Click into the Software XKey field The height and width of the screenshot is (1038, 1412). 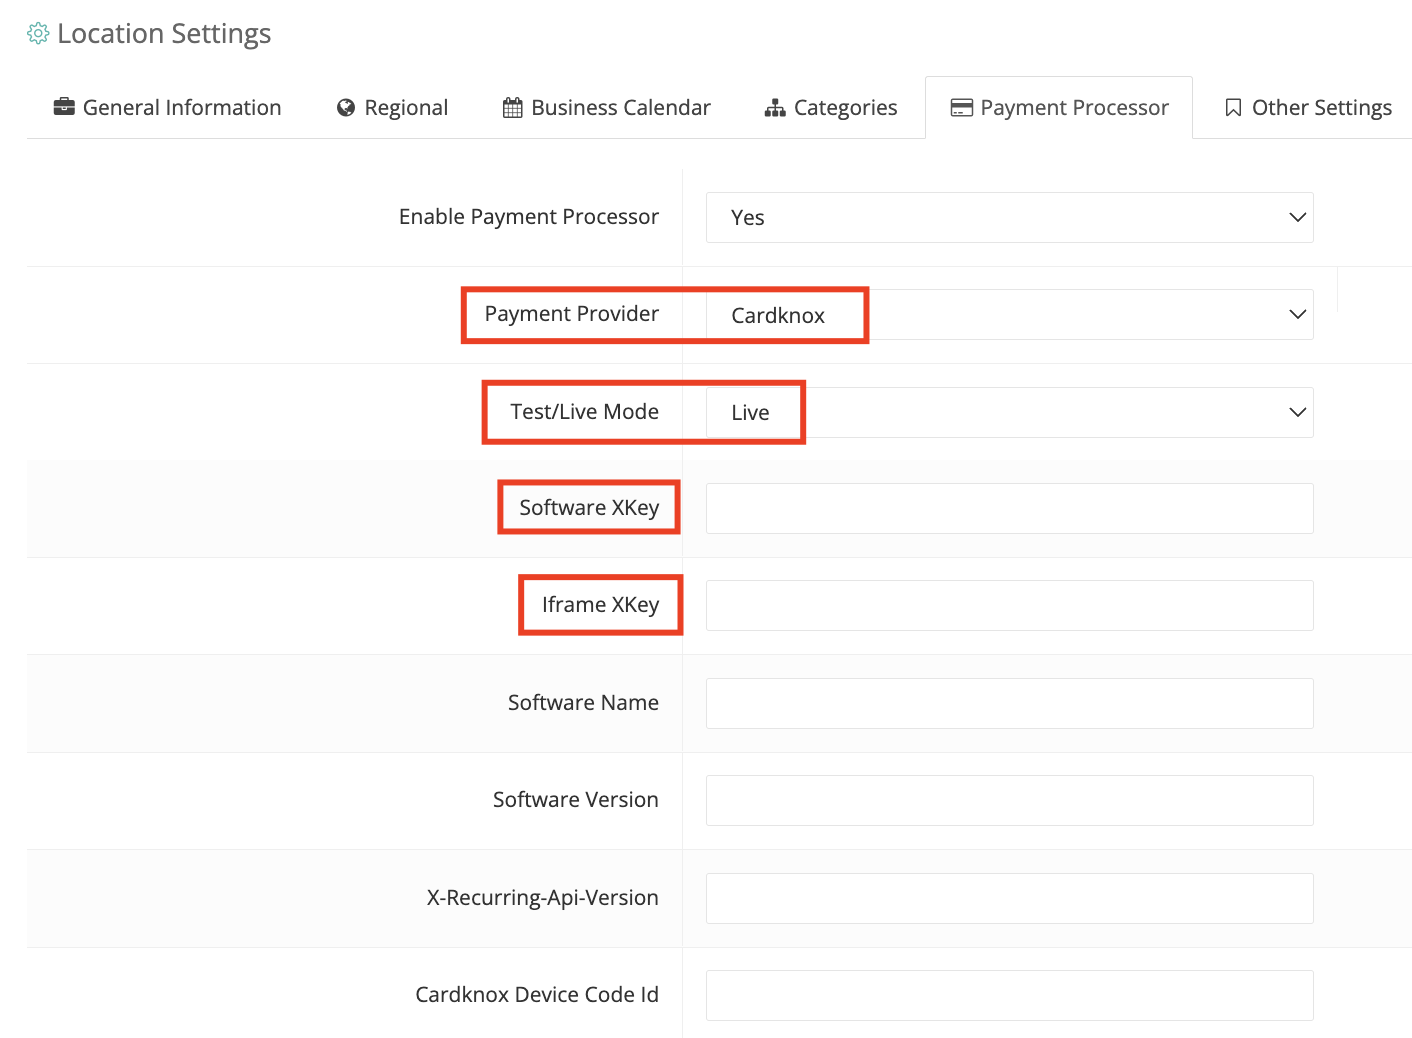pos(1010,509)
